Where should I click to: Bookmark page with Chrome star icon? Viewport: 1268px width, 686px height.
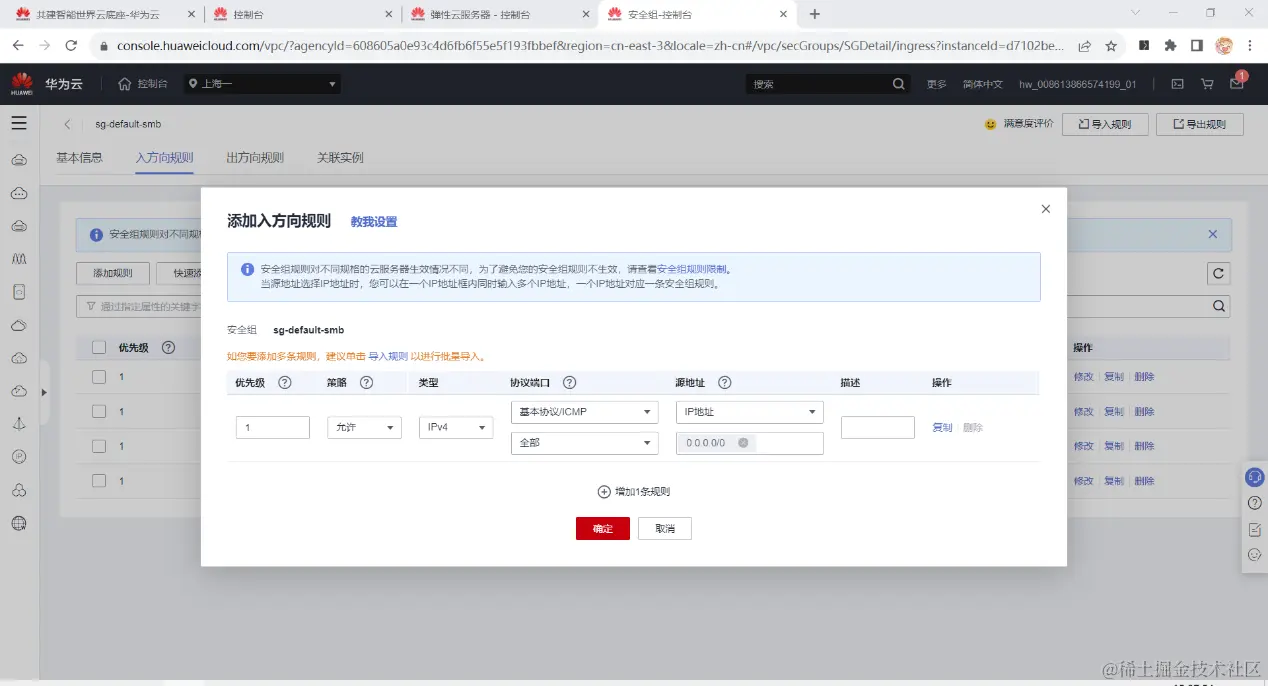(x=1111, y=46)
